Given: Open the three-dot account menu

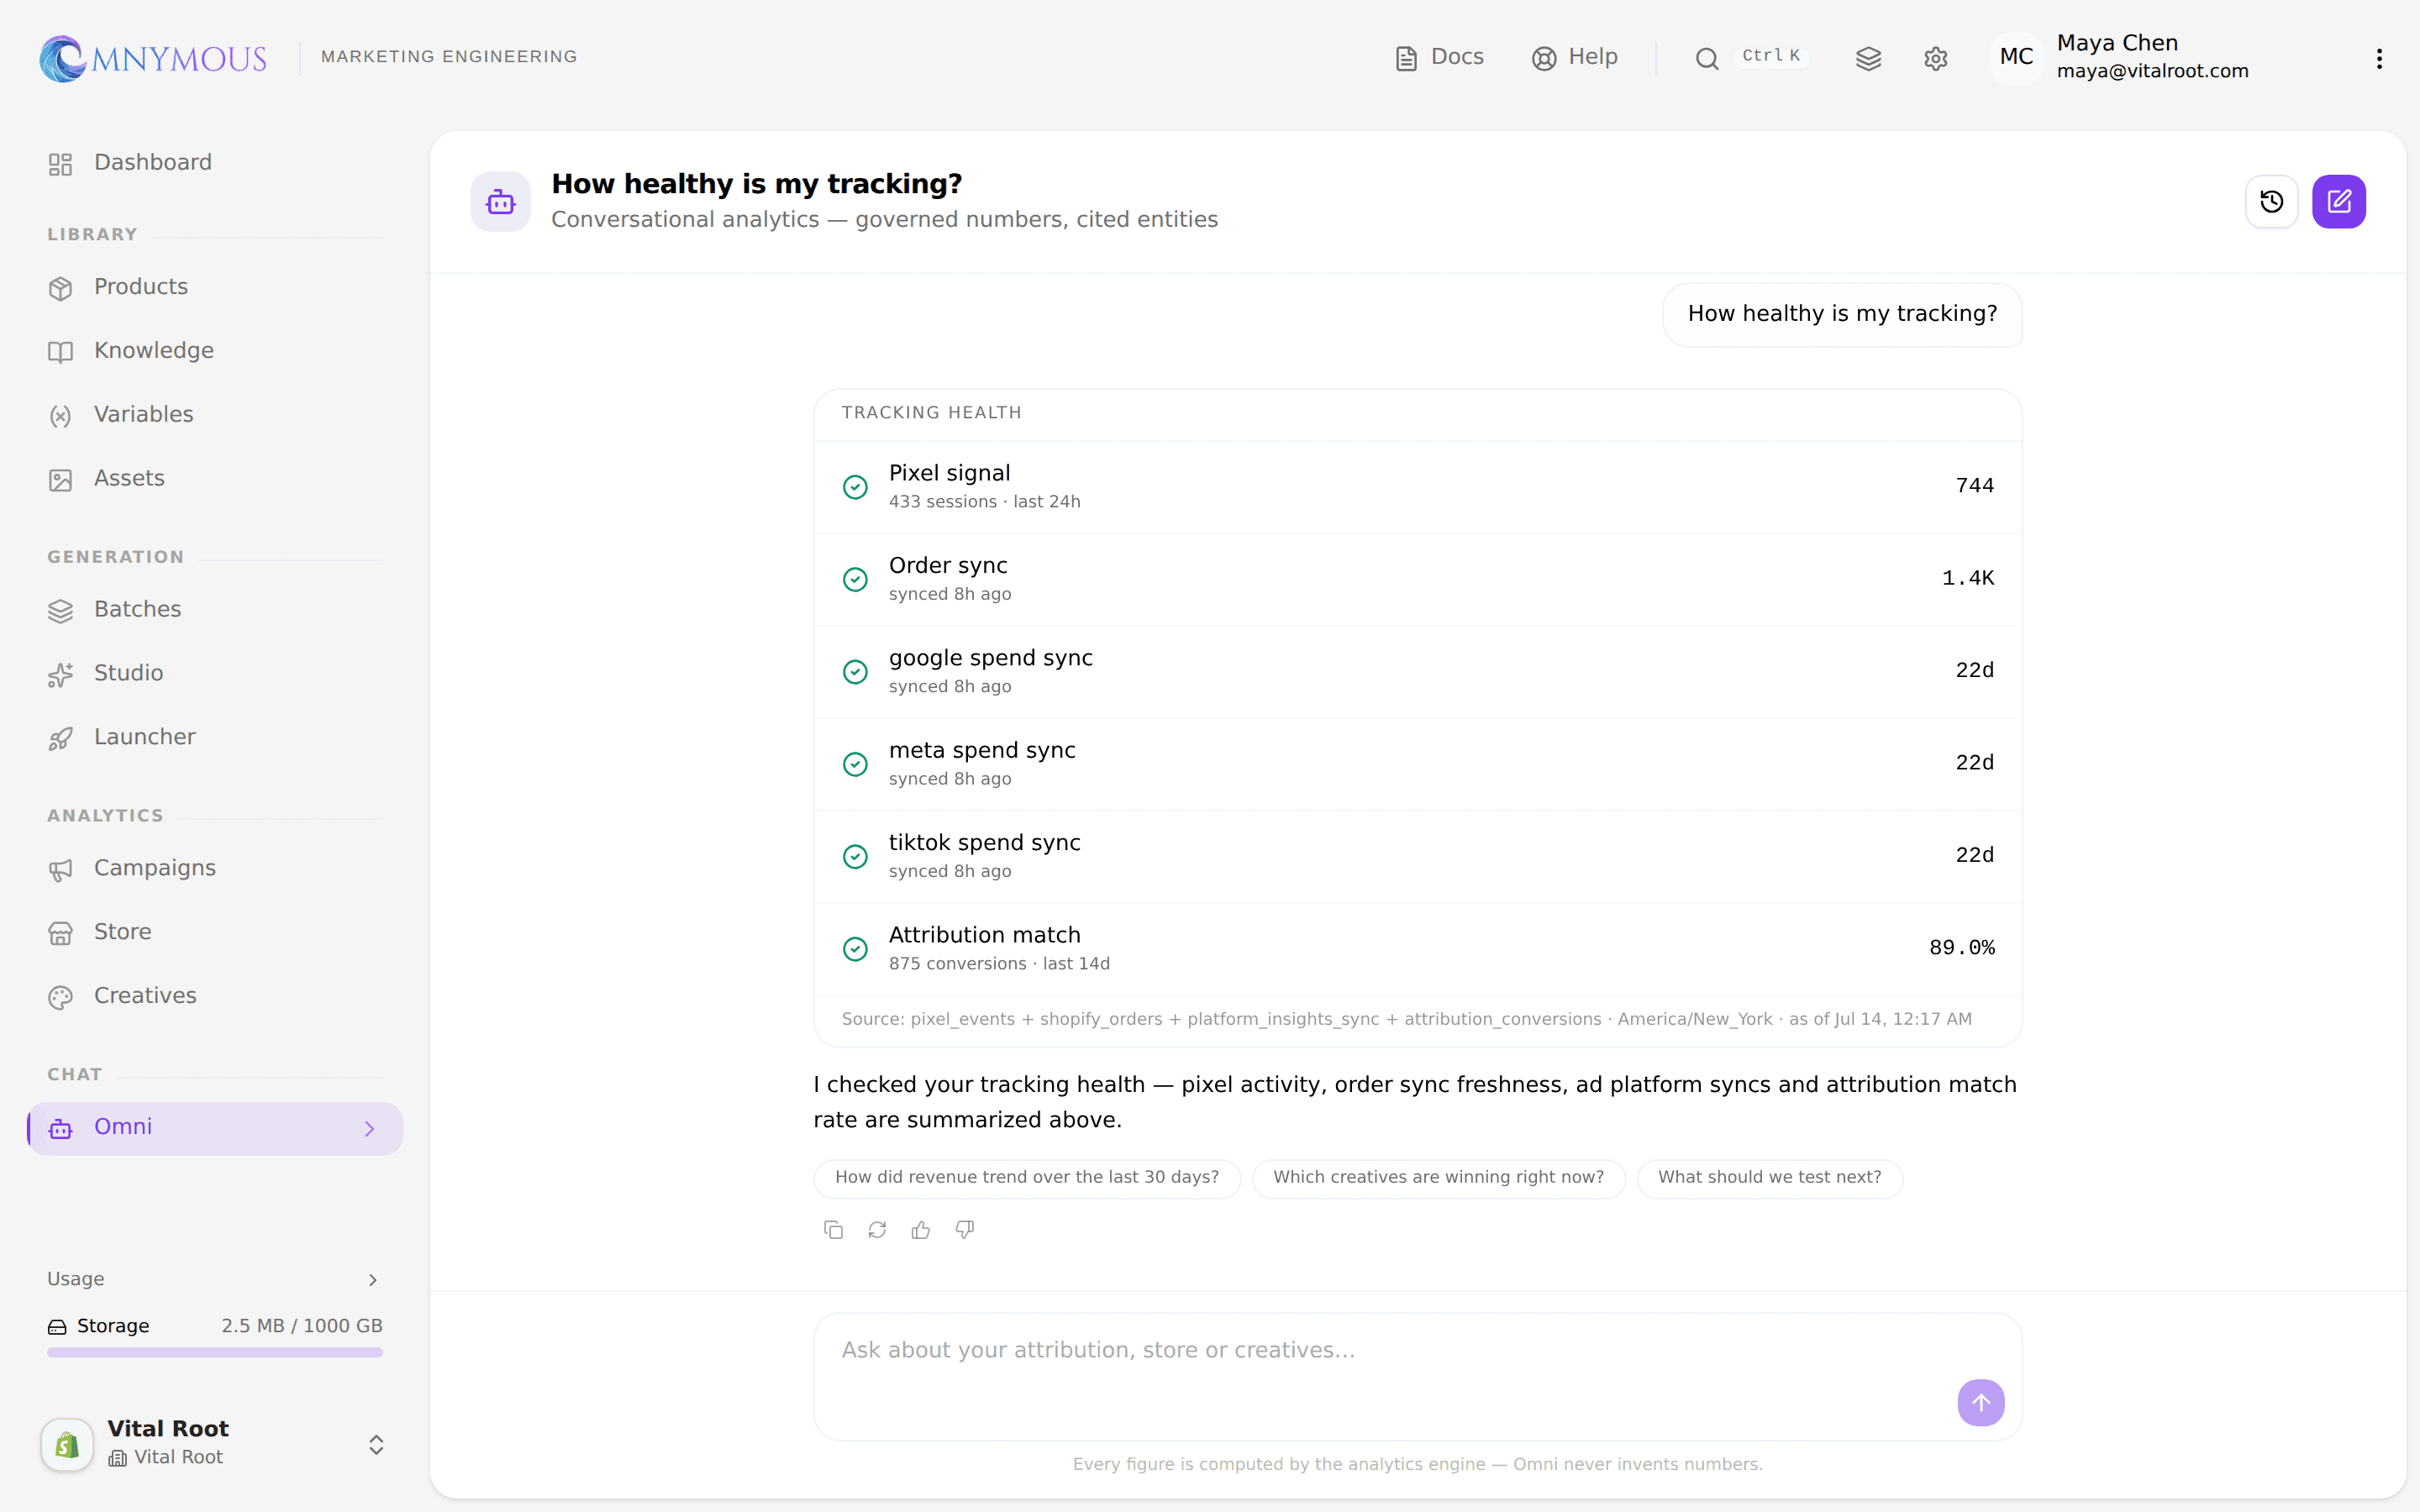Looking at the screenshot, I should [x=2379, y=59].
